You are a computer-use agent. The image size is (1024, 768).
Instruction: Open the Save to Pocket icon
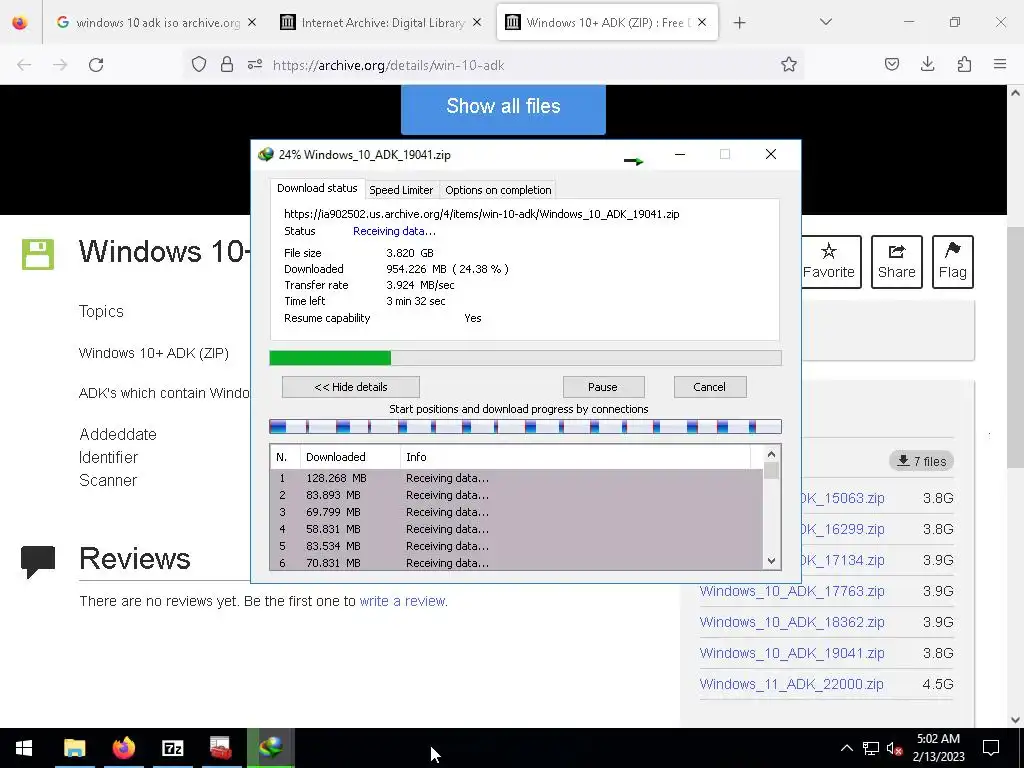pos(891,65)
